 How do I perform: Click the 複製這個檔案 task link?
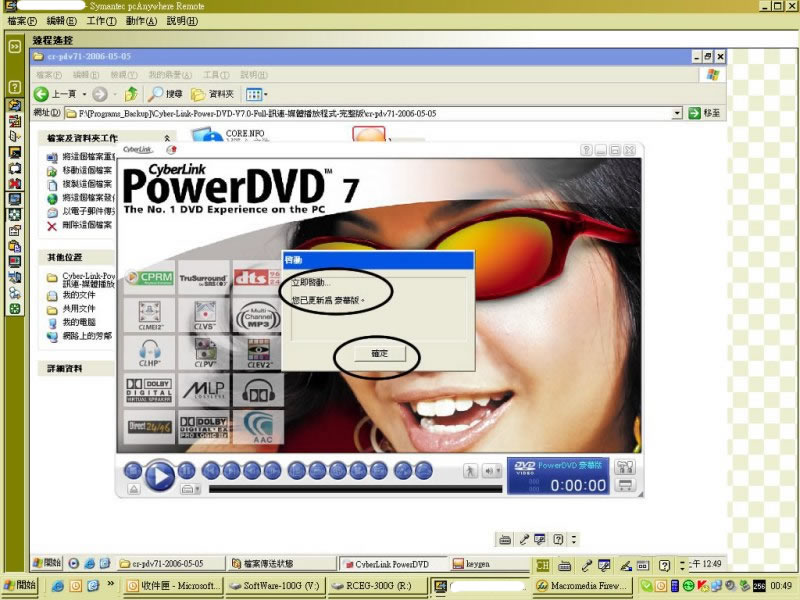(80, 184)
